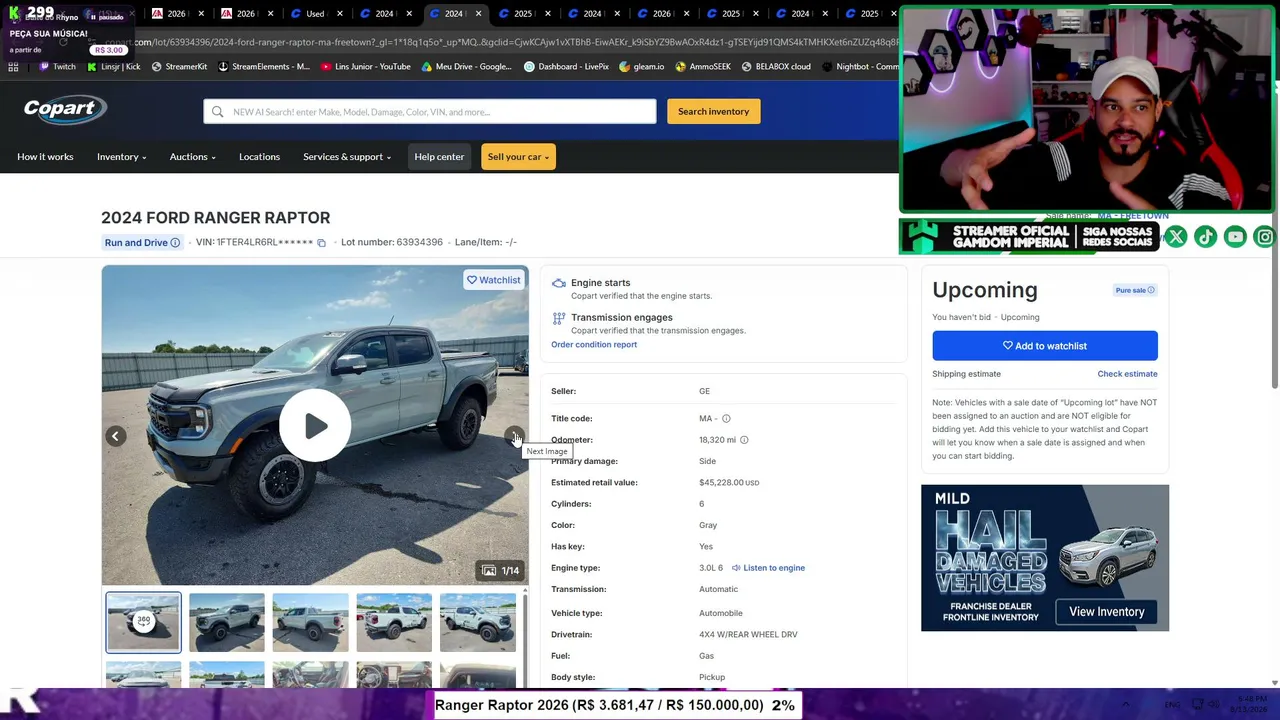Open the StreamElements bookmark
This screenshot has height=720, width=1280.
pos(263,67)
